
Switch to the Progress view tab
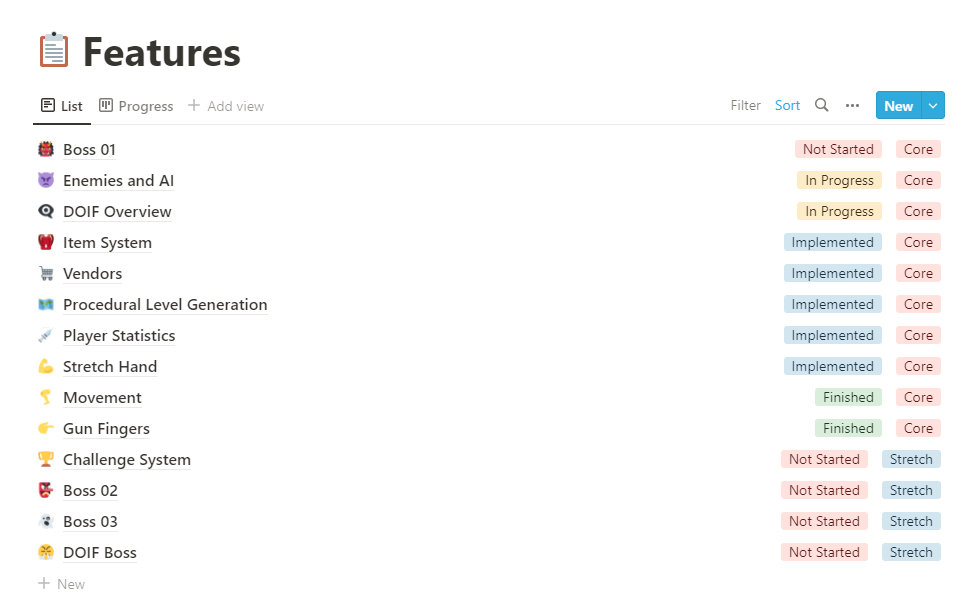click(x=136, y=106)
